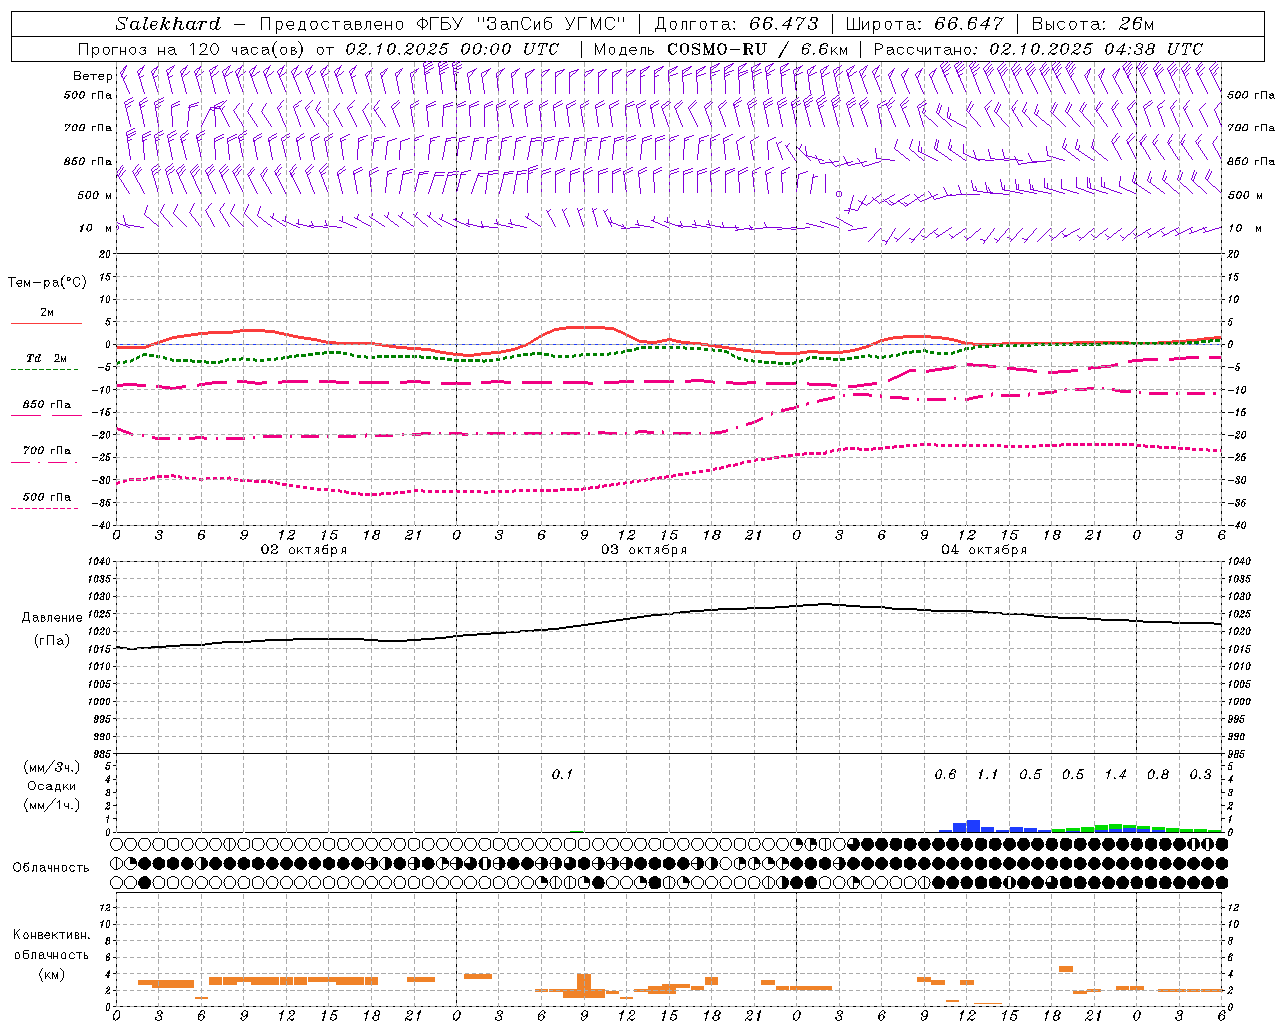Click the "Широта: 66.647" latitude value

click(925, 24)
